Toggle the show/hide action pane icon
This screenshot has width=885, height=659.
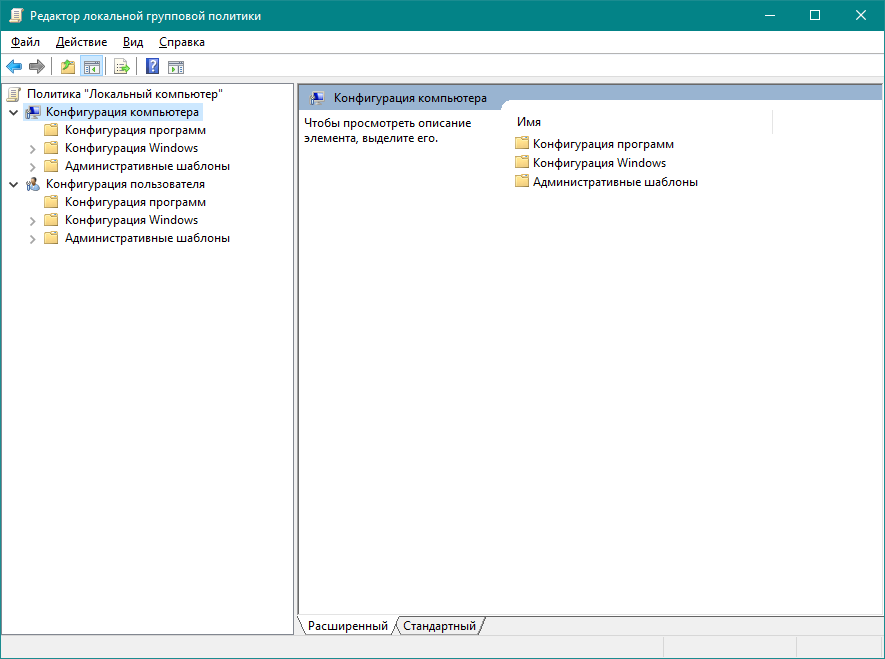click(176, 67)
